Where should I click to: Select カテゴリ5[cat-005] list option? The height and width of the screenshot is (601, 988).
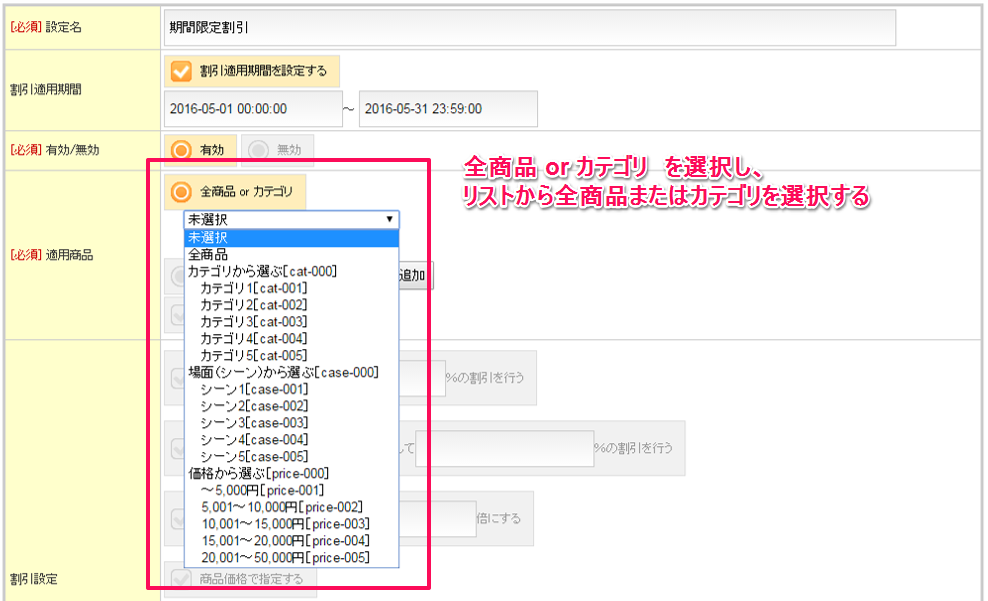tap(253, 355)
